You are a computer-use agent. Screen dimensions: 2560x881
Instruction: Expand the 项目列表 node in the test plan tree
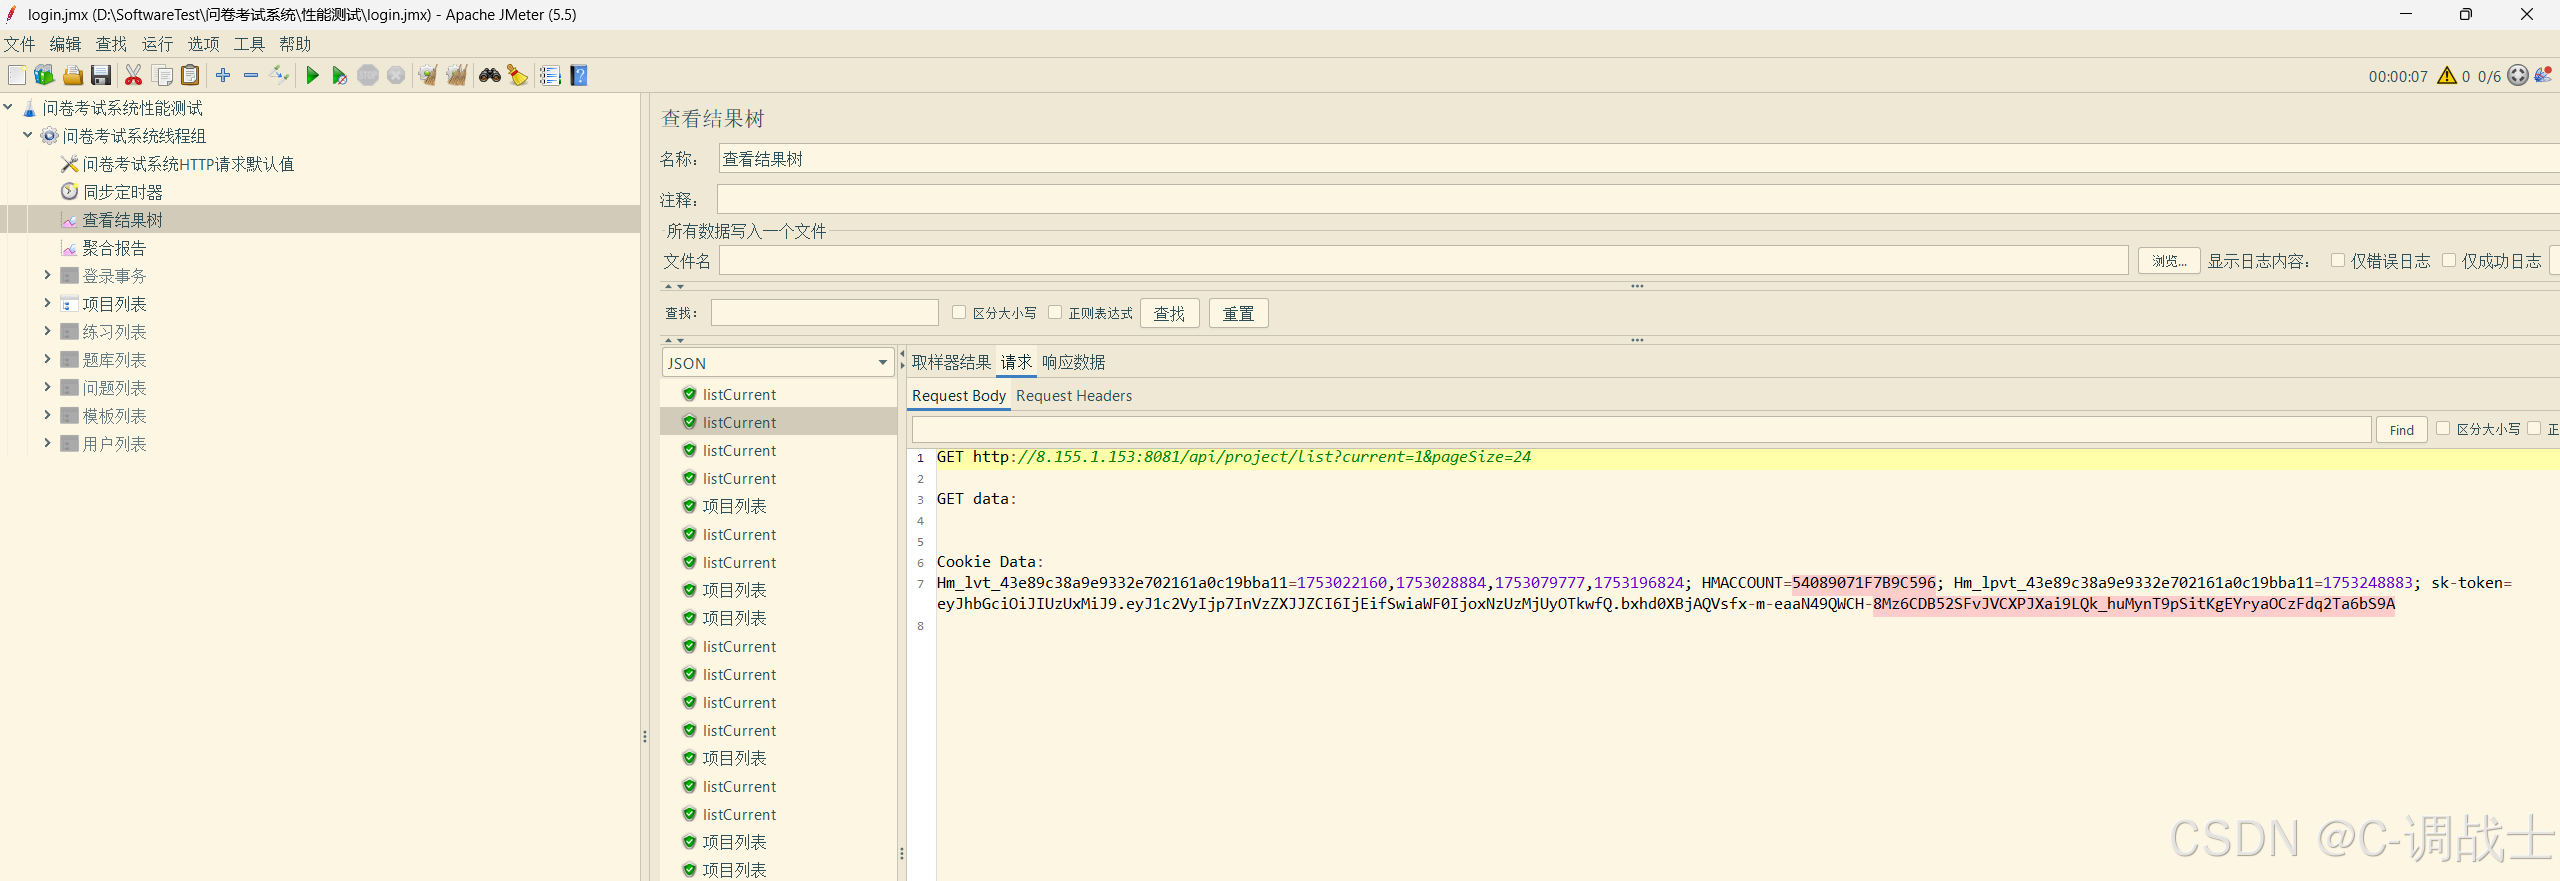47,303
